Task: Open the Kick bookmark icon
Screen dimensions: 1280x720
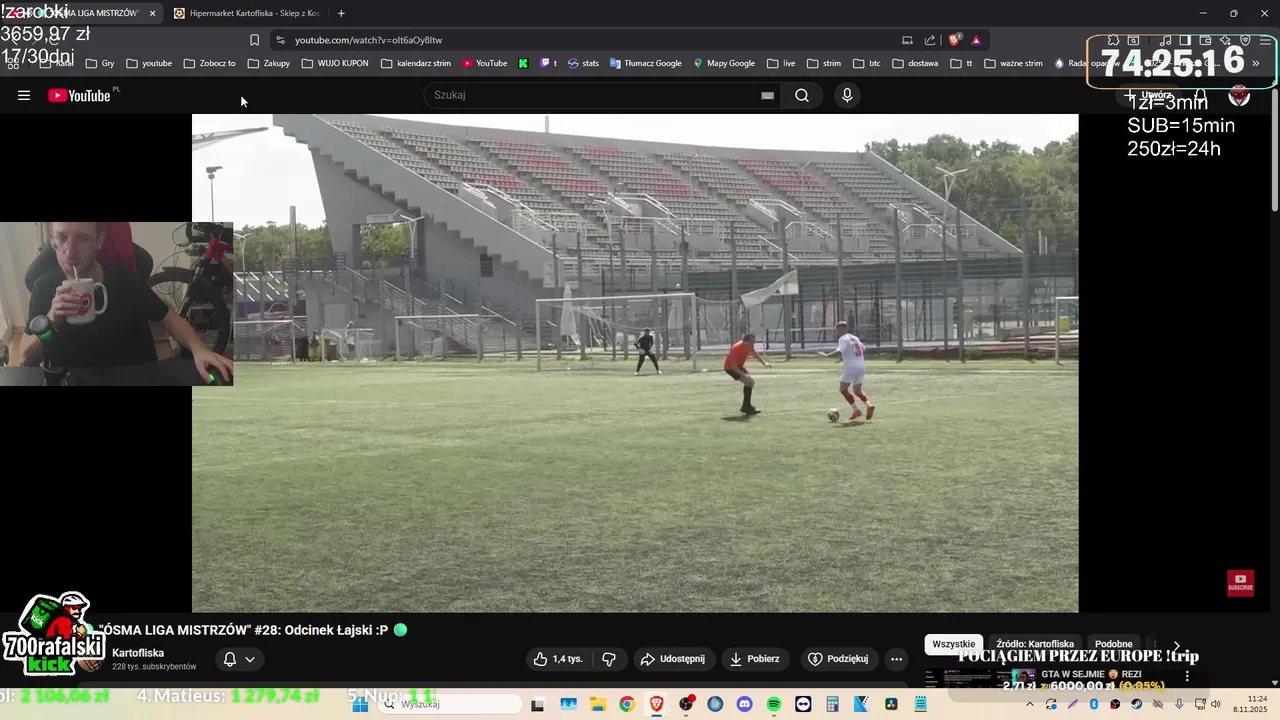Action: point(523,63)
